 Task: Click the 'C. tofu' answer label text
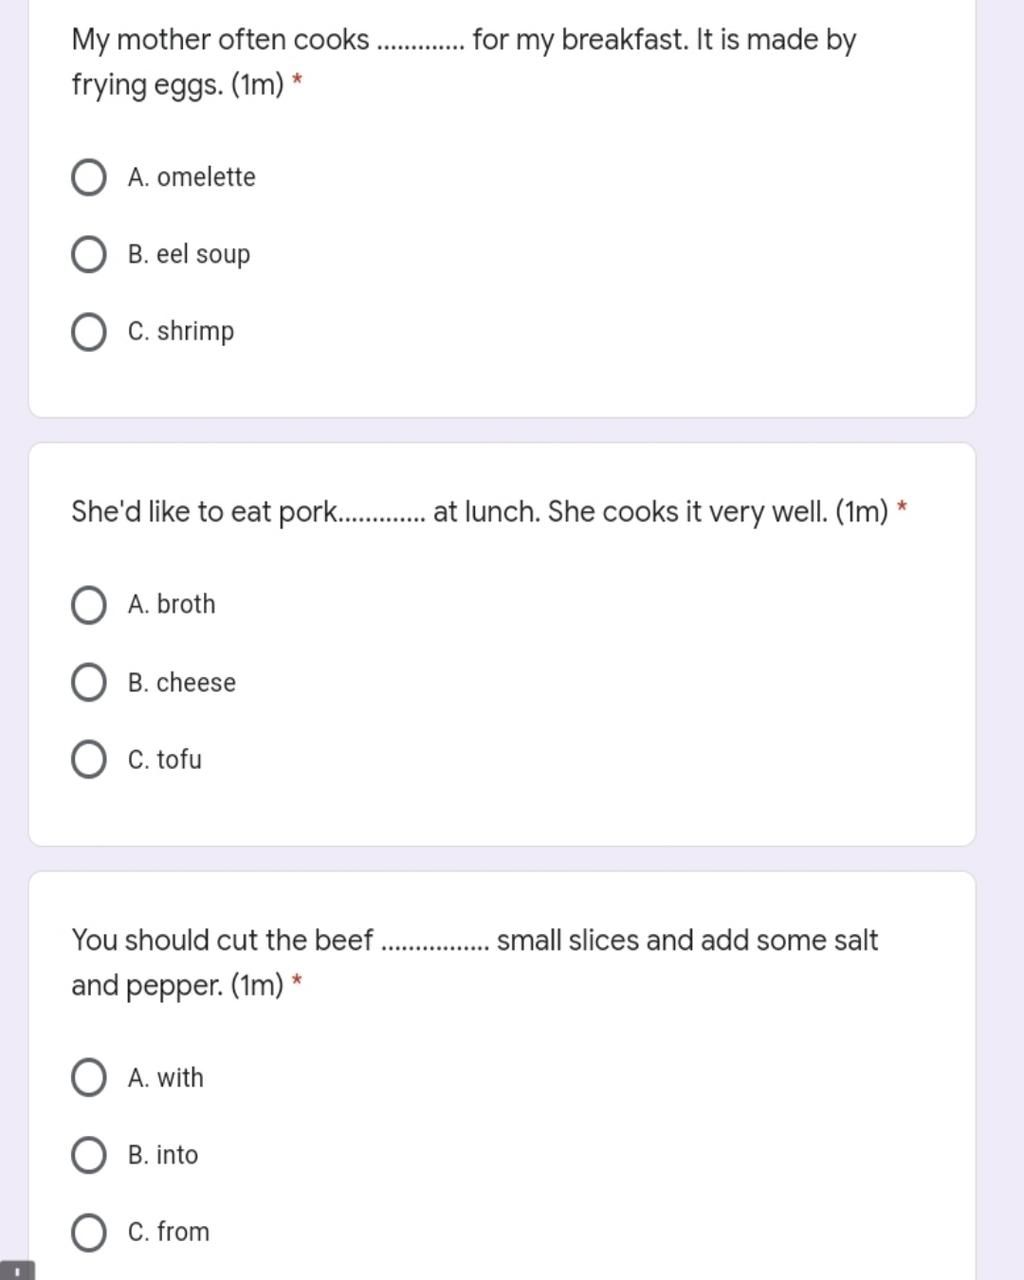click(165, 759)
